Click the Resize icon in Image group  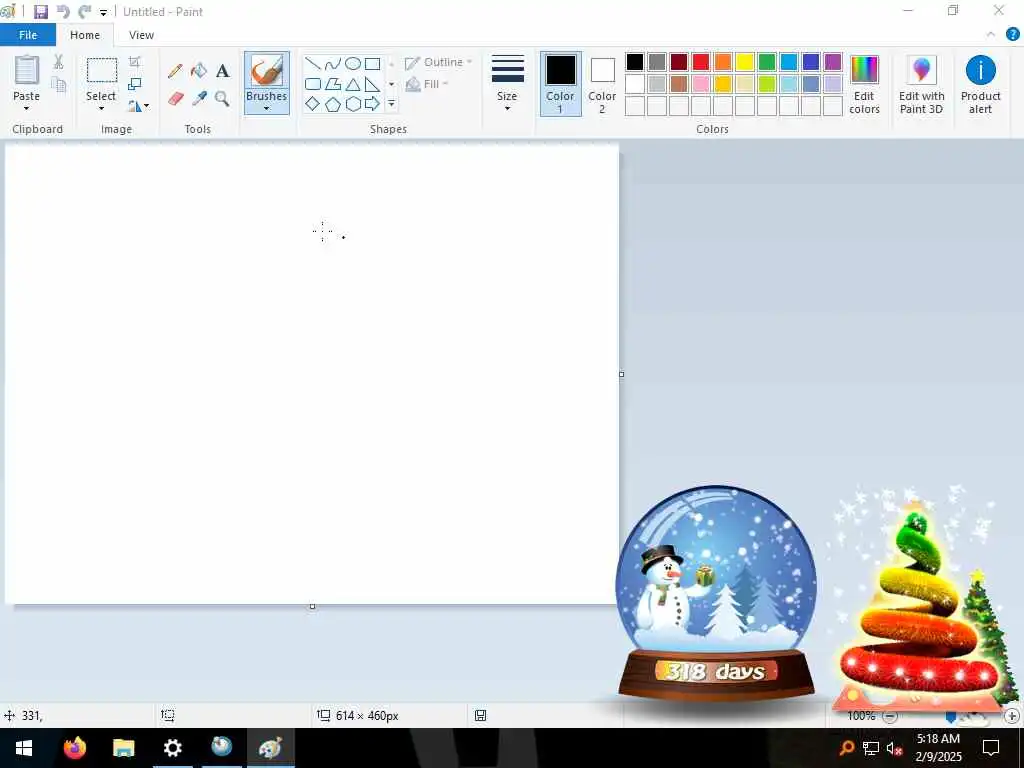tap(135, 84)
